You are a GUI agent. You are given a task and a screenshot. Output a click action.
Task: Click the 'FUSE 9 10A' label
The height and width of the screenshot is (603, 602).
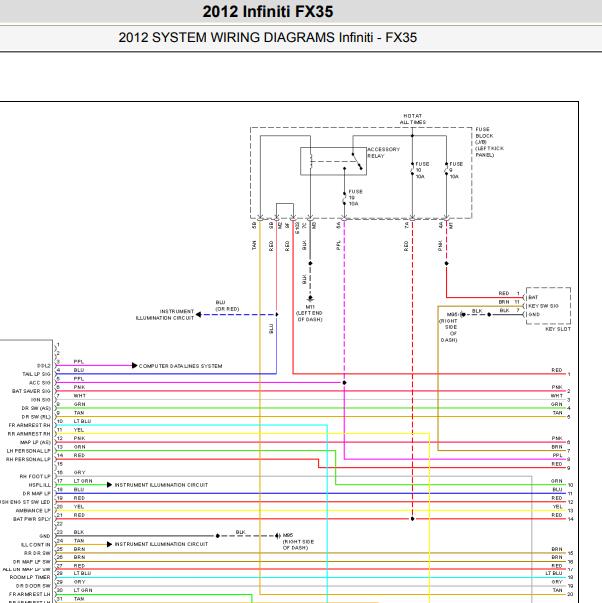456,170
